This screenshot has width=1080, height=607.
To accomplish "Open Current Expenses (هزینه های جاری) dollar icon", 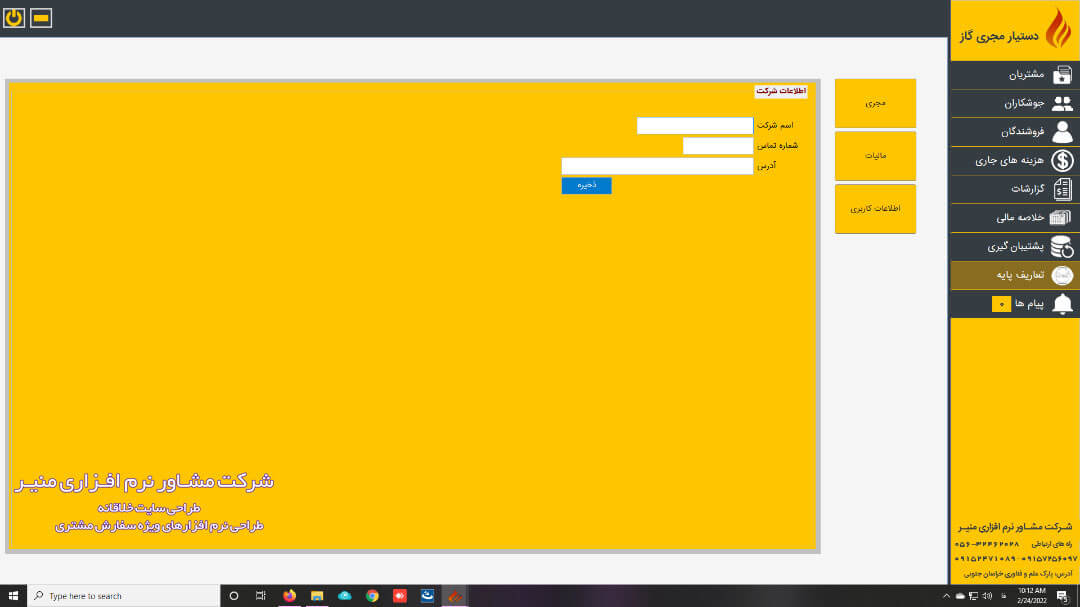I will pos(1062,161).
